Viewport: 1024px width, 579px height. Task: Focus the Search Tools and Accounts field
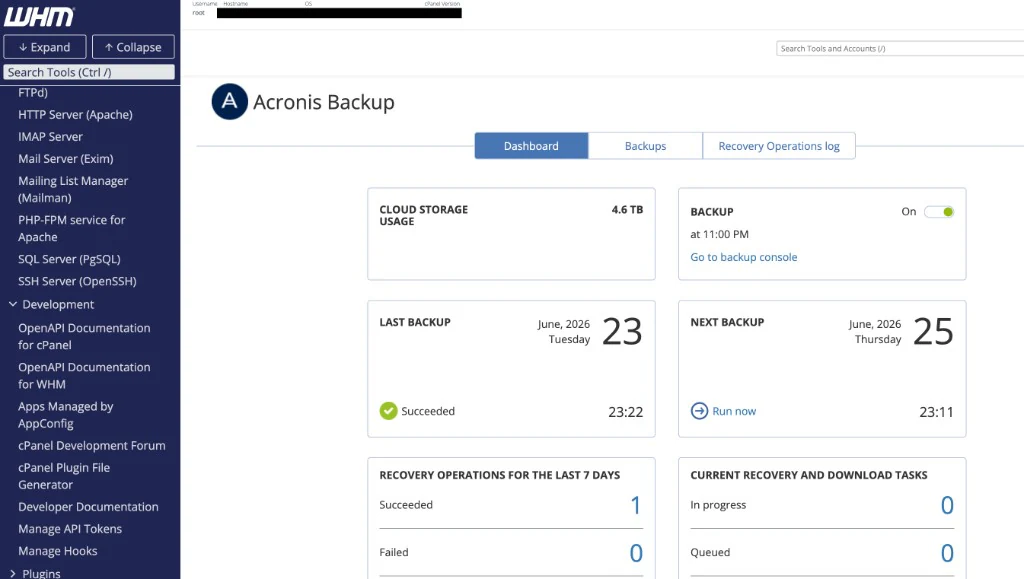(900, 48)
